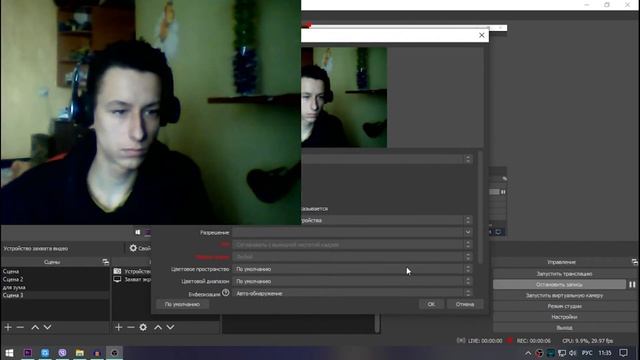Open the color space dropdown

coord(353,269)
